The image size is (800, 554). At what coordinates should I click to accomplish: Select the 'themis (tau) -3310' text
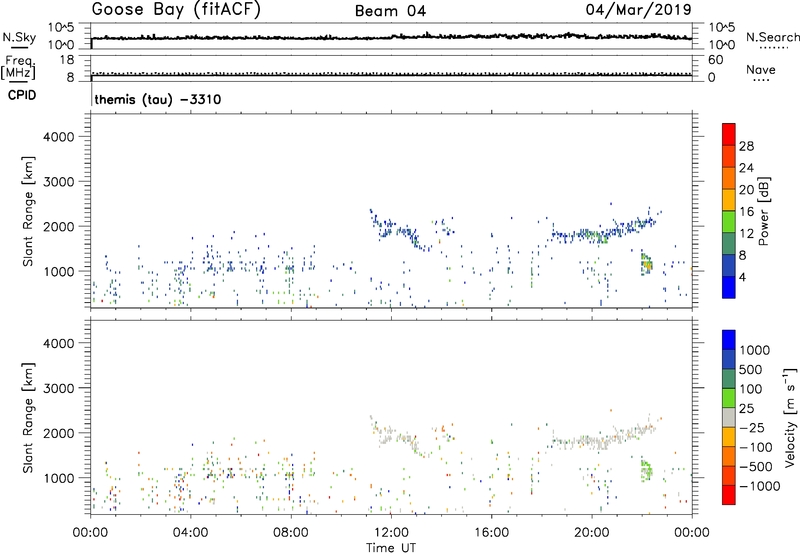click(158, 99)
